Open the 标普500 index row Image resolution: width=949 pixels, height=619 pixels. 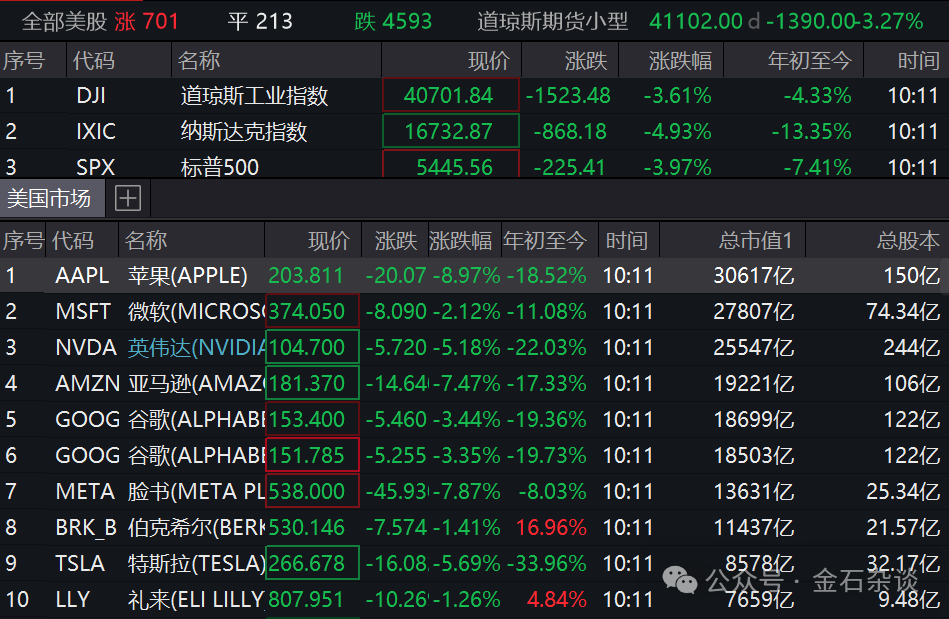coord(220,167)
